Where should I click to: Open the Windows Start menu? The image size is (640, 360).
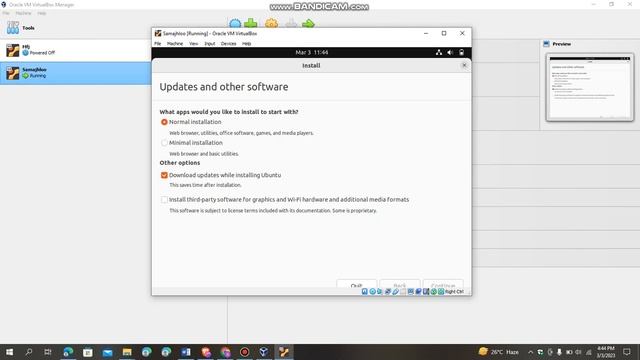click(9, 352)
